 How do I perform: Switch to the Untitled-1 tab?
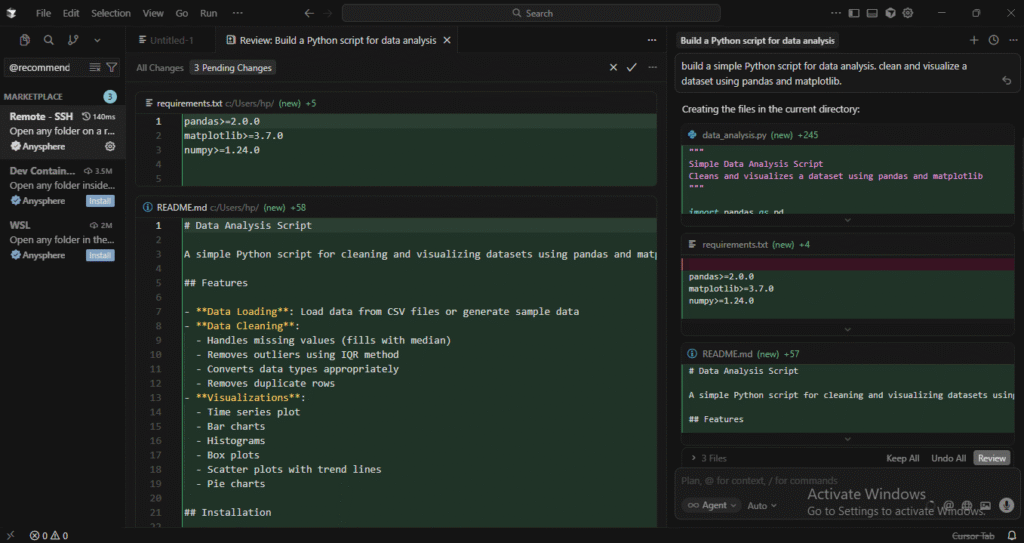(x=171, y=40)
